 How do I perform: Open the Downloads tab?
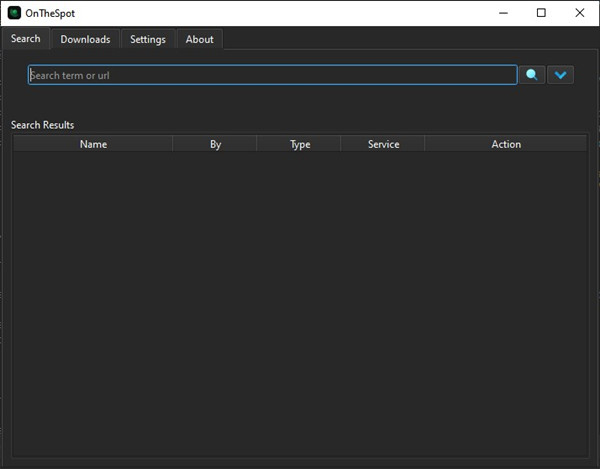point(85,39)
